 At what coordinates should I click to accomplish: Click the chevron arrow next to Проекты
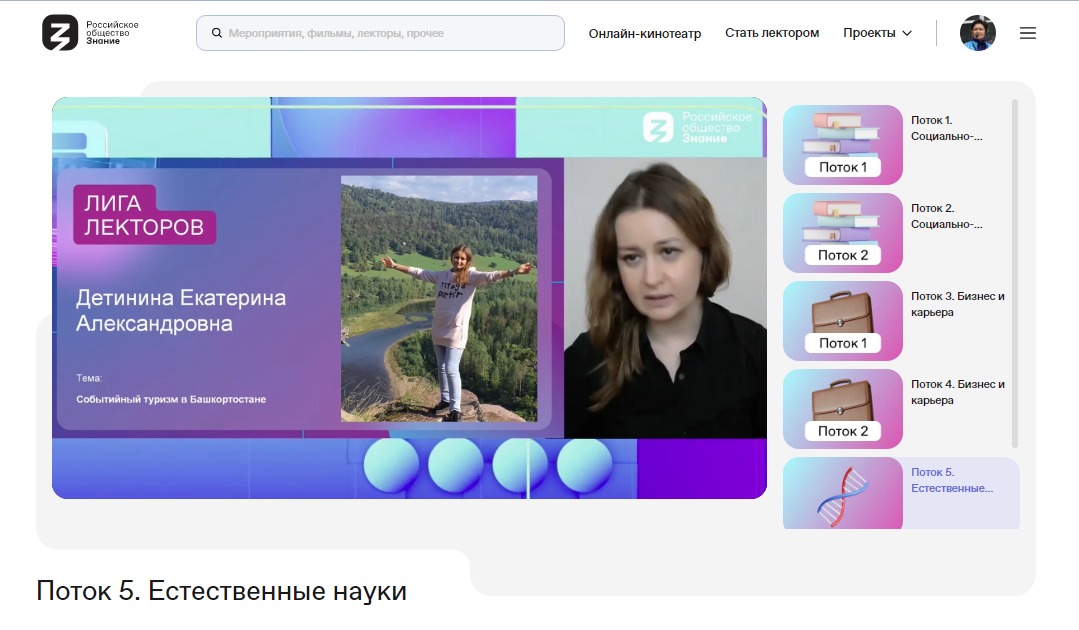(907, 33)
